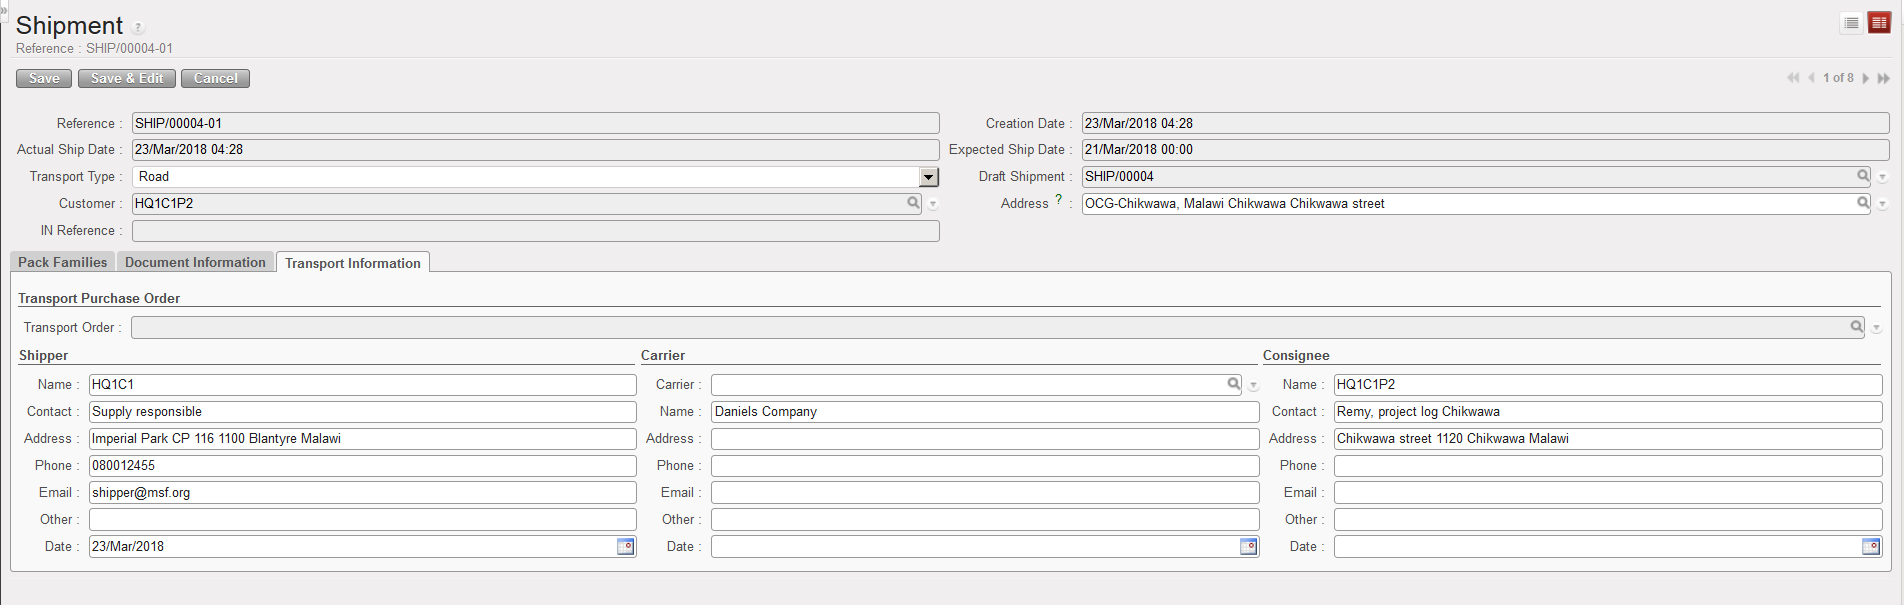Open Shipper Date calendar picker
1904x605 pixels.
(x=626, y=546)
